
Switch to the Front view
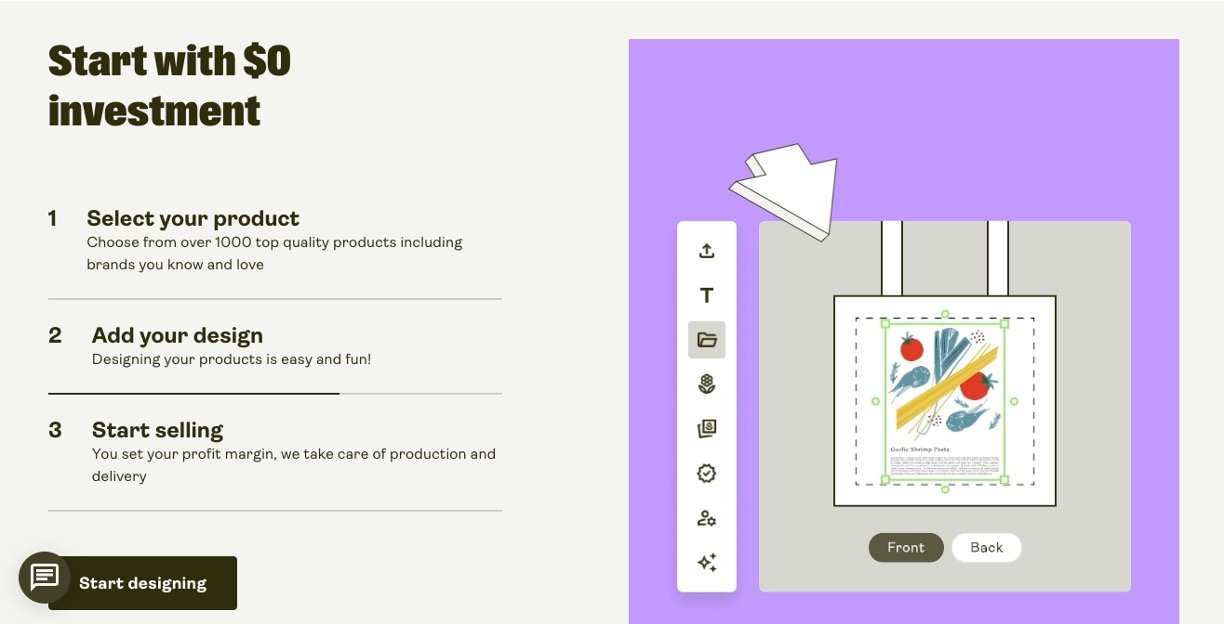905,547
